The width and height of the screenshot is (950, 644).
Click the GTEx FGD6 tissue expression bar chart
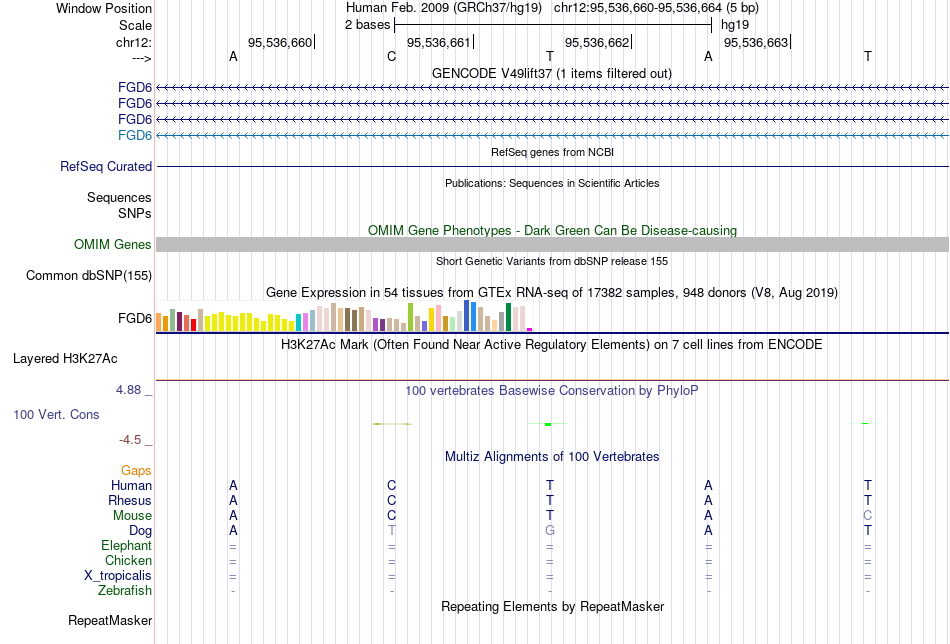point(344,316)
